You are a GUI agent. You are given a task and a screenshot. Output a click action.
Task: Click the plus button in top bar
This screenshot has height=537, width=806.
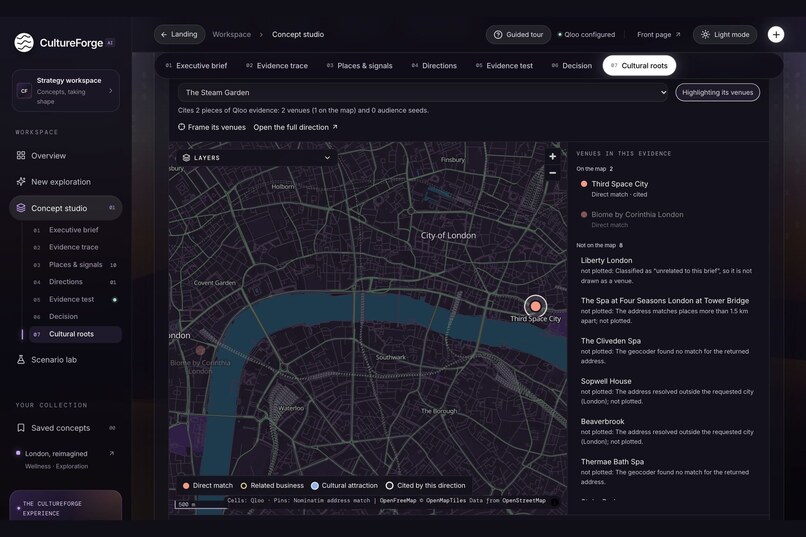776,34
